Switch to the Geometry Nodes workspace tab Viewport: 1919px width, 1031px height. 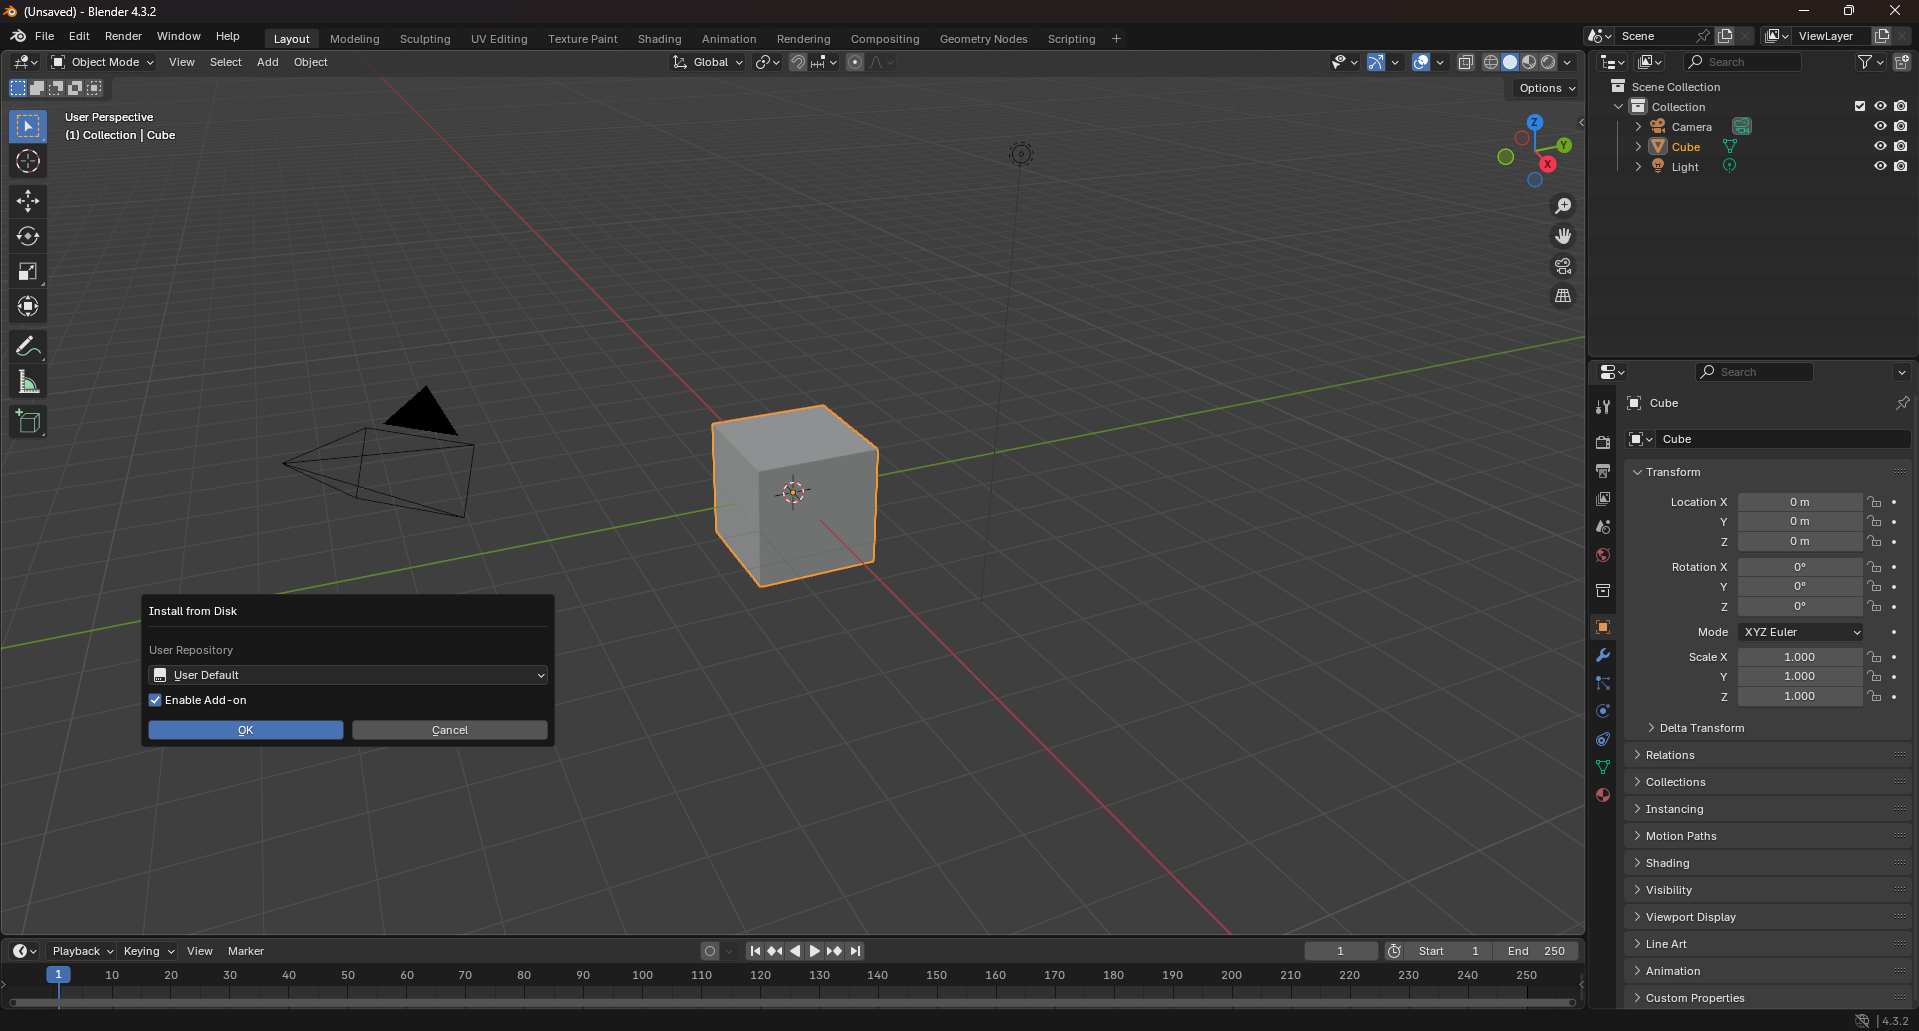983,39
